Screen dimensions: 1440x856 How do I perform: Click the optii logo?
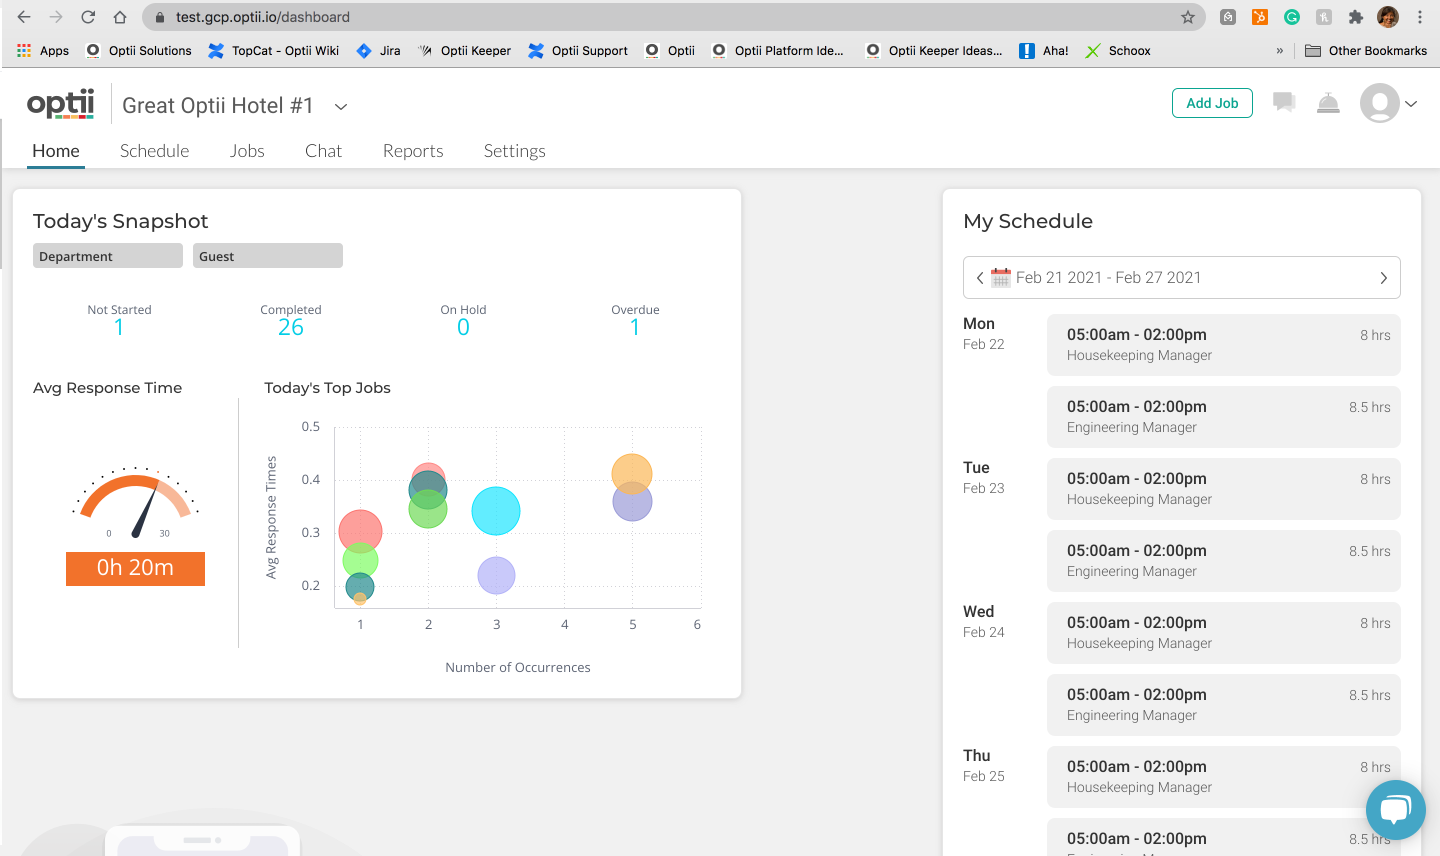click(61, 103)
